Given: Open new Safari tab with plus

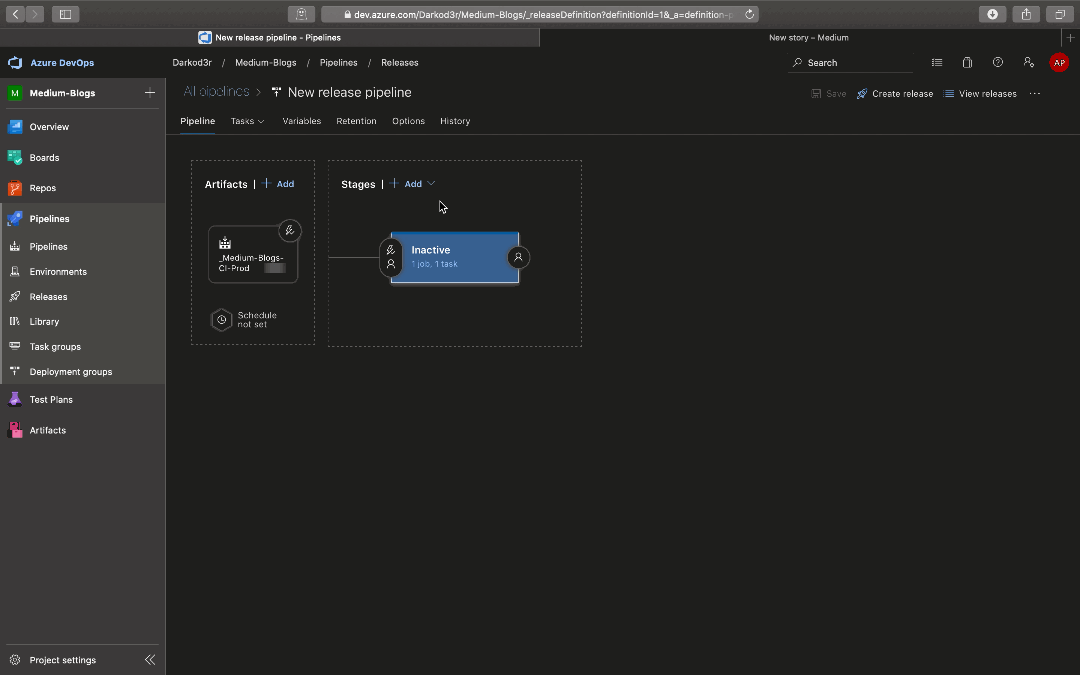Looking at the screenshot, I should [x=1070, y=38].
